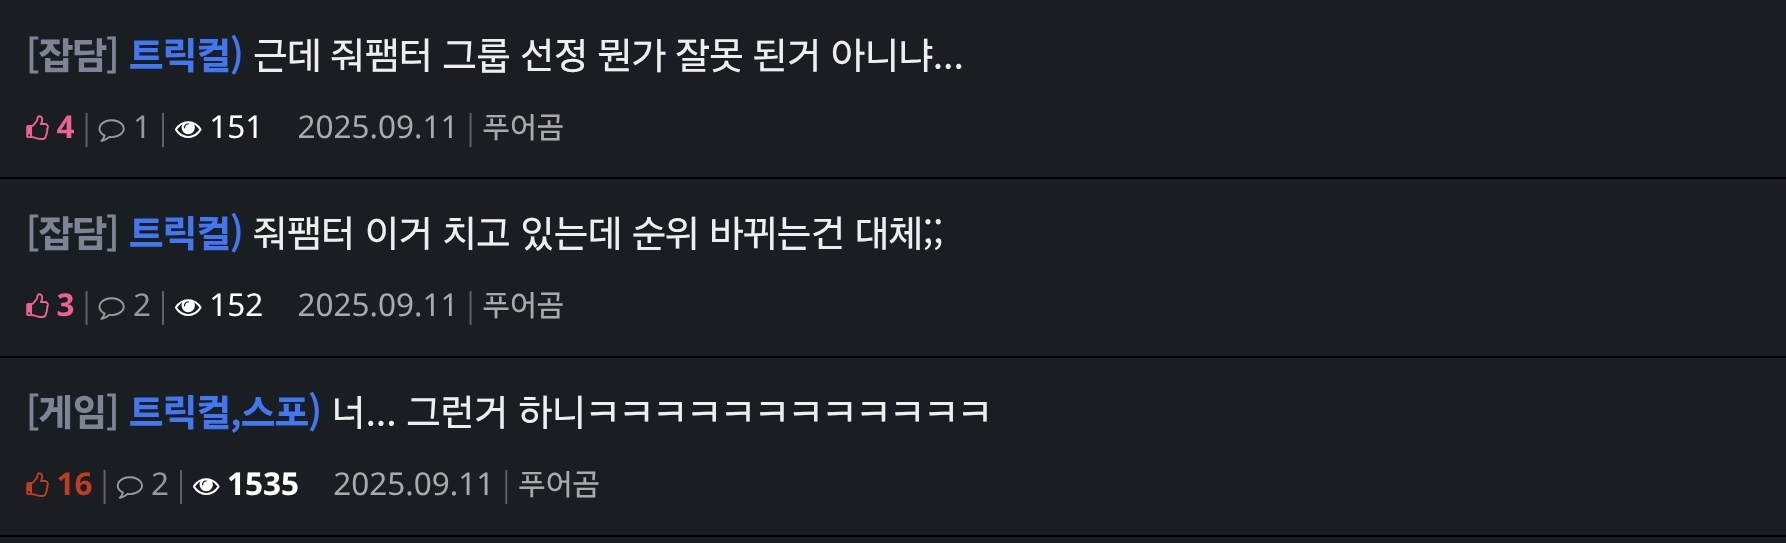Click comment bubble icon on first post
1786x543 pixels.
(112, 129)
